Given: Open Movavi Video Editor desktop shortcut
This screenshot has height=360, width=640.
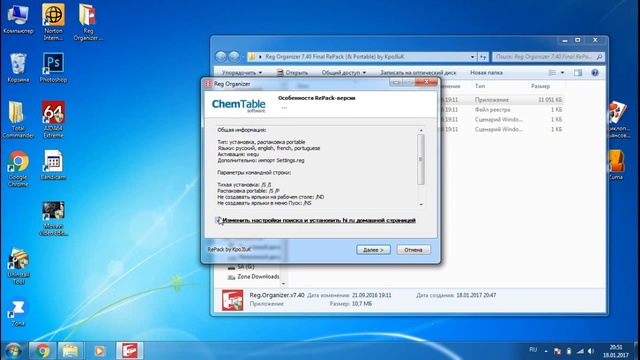Looking at the screenshot, I should (53, 218).
